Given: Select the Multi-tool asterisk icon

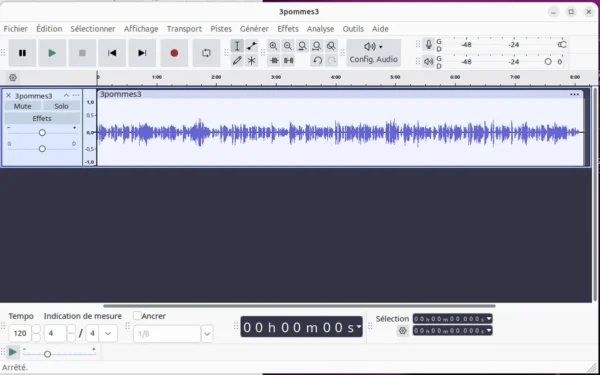Looking at the screenshot, I should pyautogui.click(x=251, y=60).
